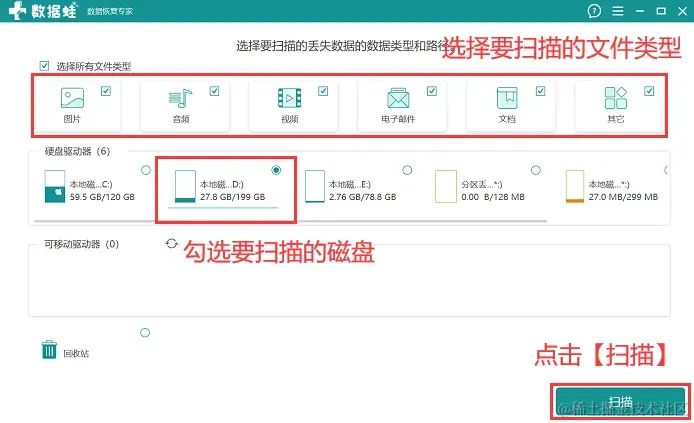Click the 文档 document type icon
Image resolution: width=694 pixels, height=423 pixels.
pos(507,98)
